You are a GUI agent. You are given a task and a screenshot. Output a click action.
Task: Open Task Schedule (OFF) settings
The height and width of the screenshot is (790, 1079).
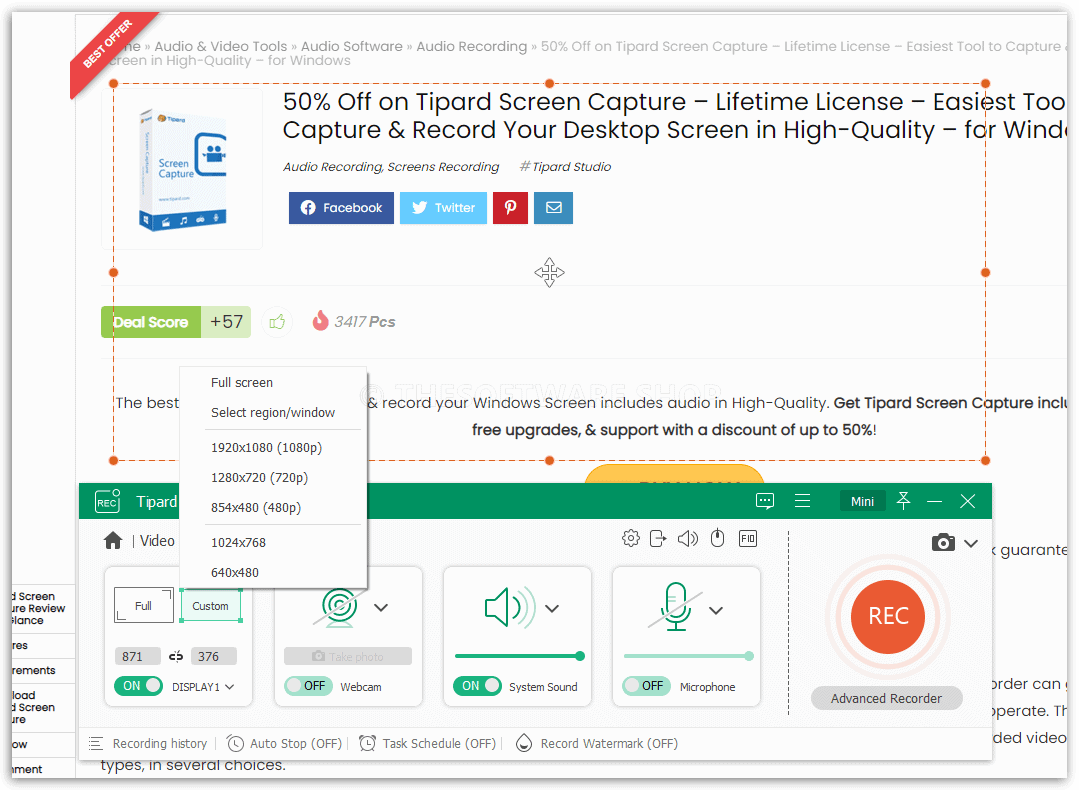tap(427, 743)
